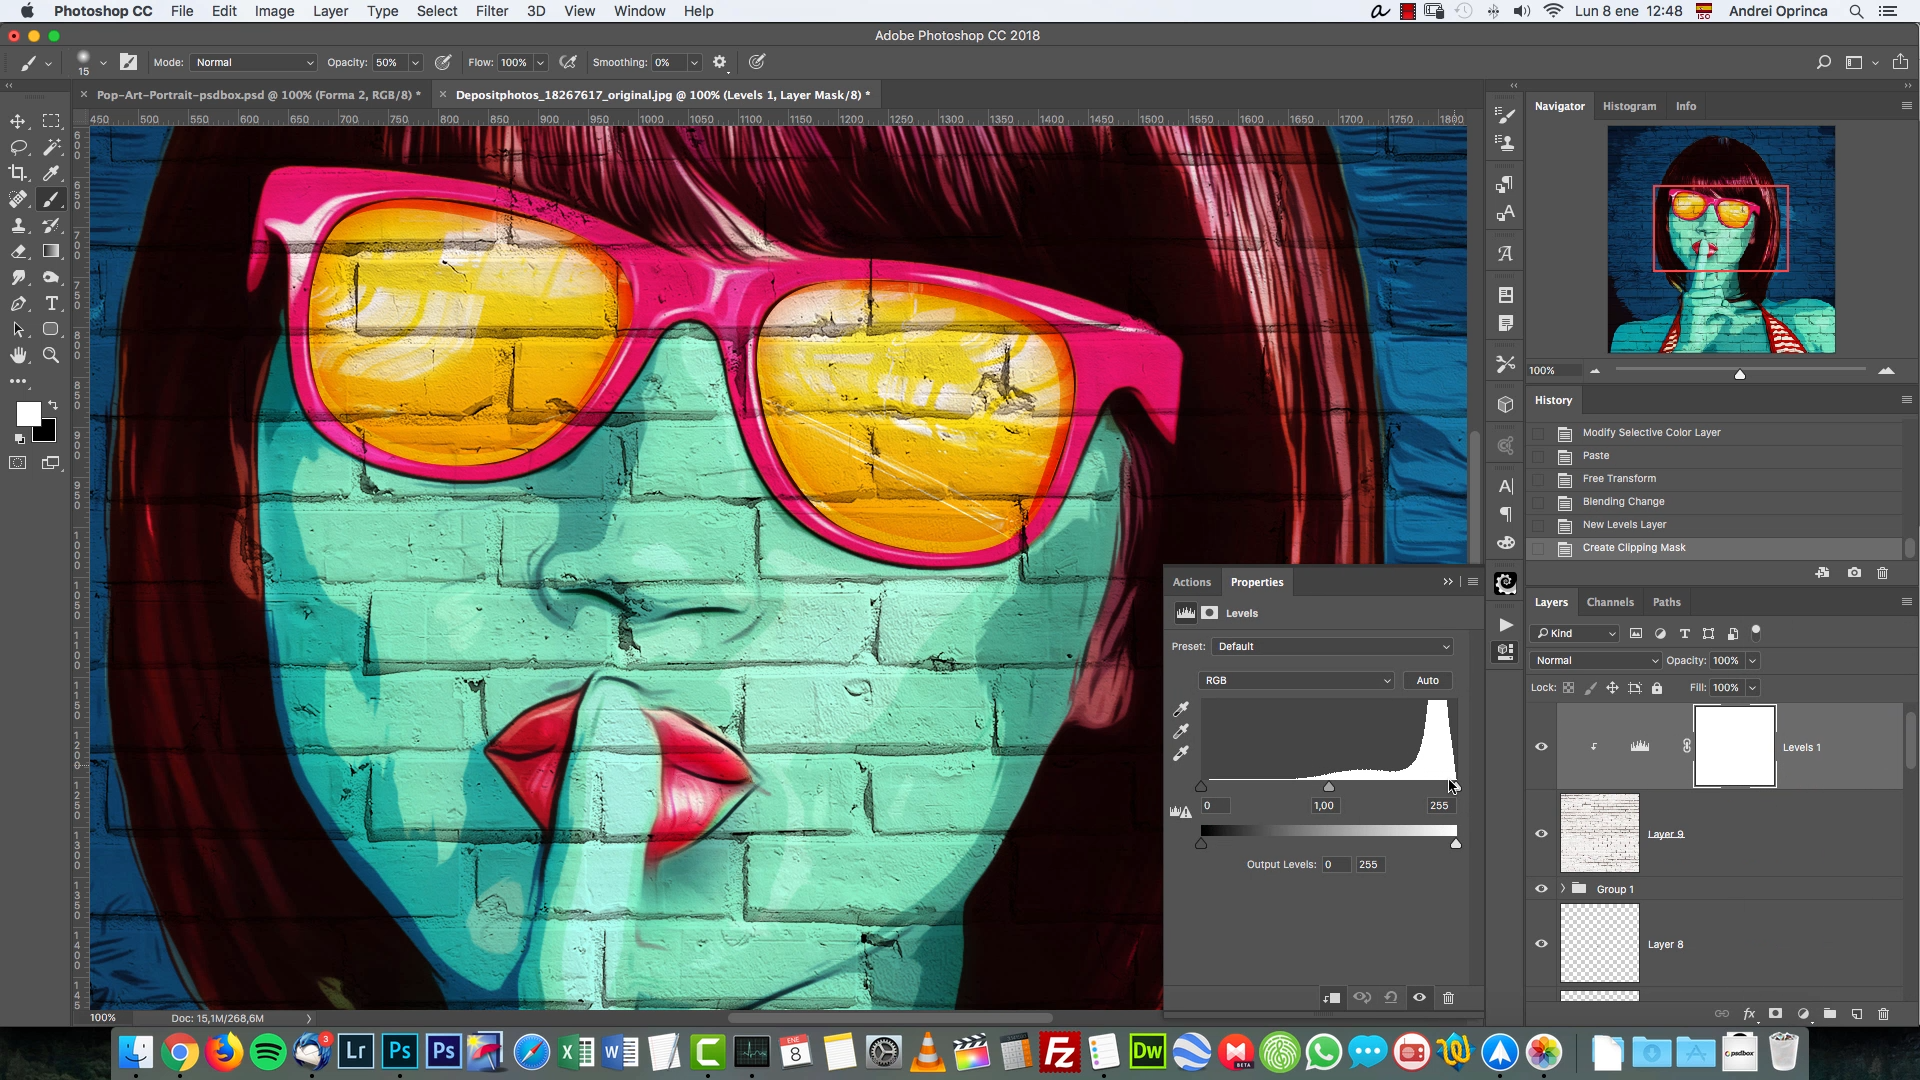Screen dimensions: 1920x1080
Task: Toggle pressure for opacity button
Action: coord(443,62)
